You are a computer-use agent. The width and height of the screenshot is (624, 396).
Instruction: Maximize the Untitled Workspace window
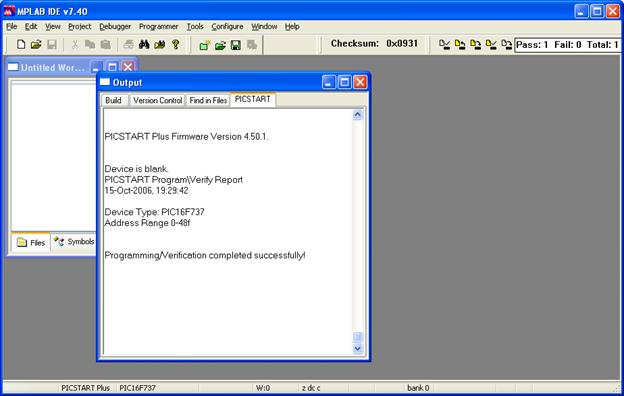[x=112, y=67]
